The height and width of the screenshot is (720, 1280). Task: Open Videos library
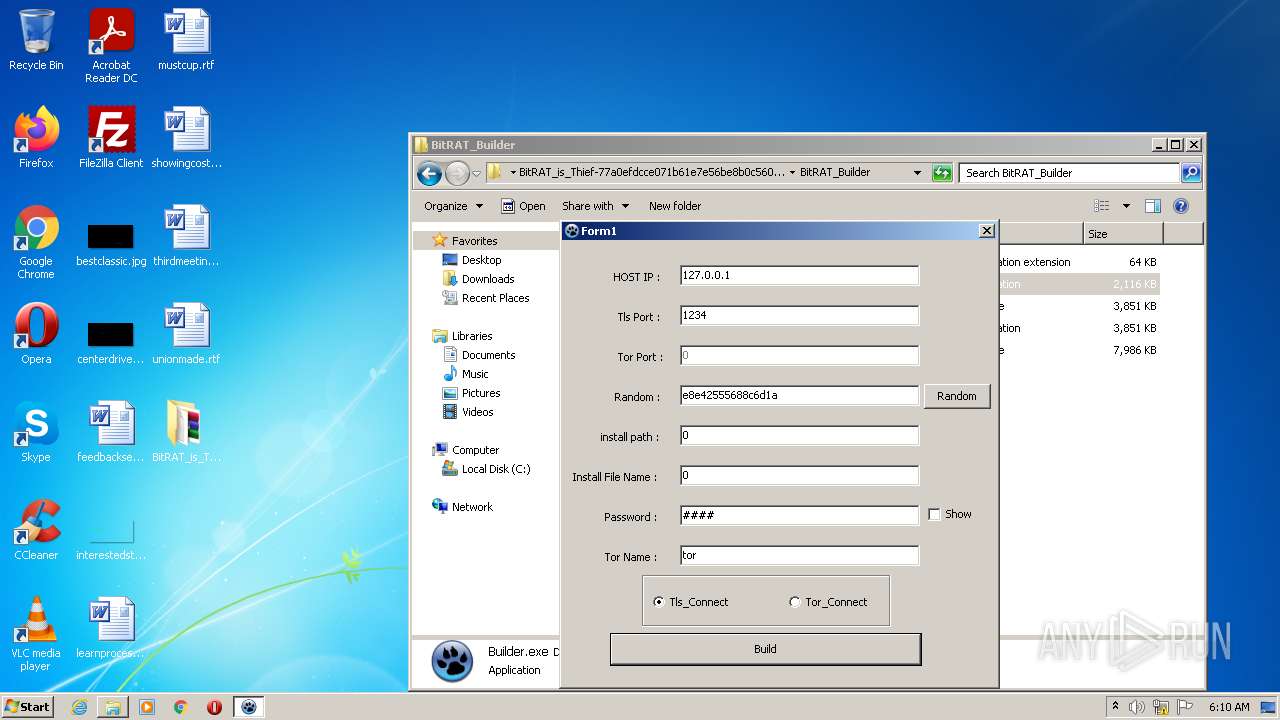477,412
